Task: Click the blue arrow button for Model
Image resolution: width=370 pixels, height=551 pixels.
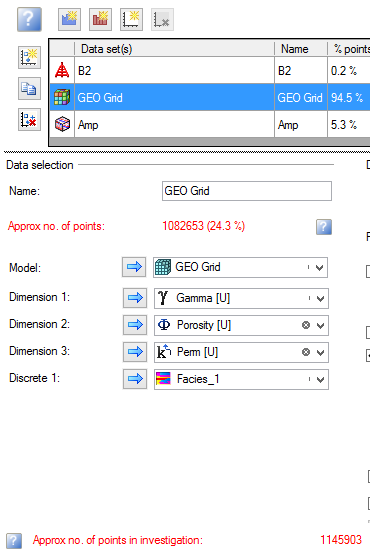Action: tap(134, 267)
